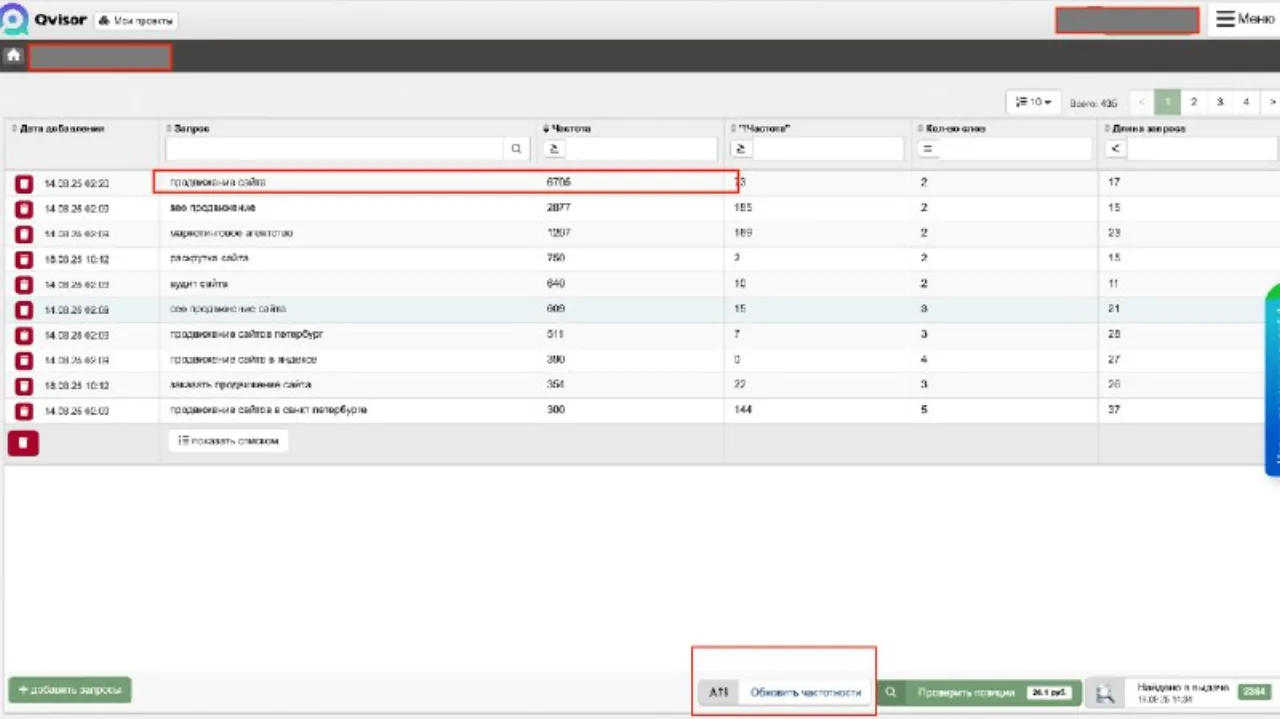Remove the "заказать продвижение сайта" query
The height and width of the screenshot is (719, 1280).
point(24,386)
